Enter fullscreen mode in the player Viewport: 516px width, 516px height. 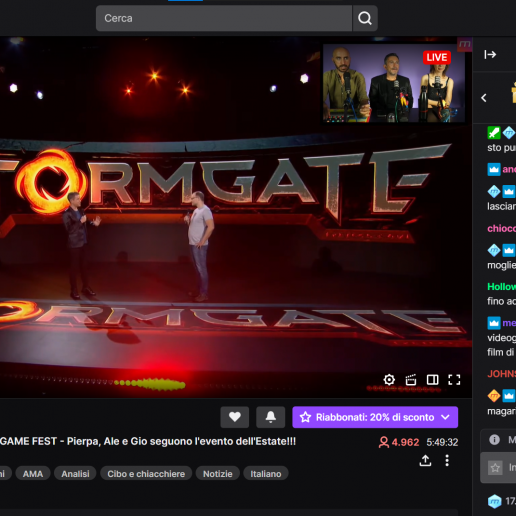[454, 379]
